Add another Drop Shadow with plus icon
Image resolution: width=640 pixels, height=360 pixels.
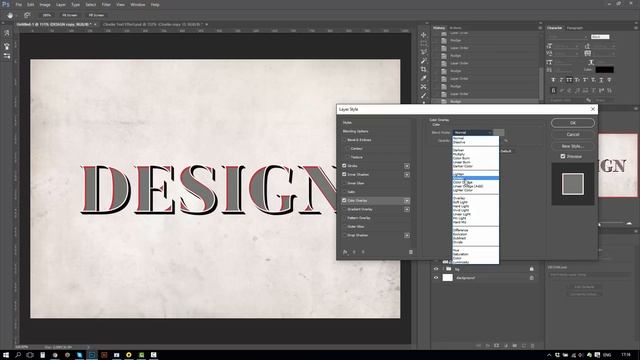click(x=407, y=235)
